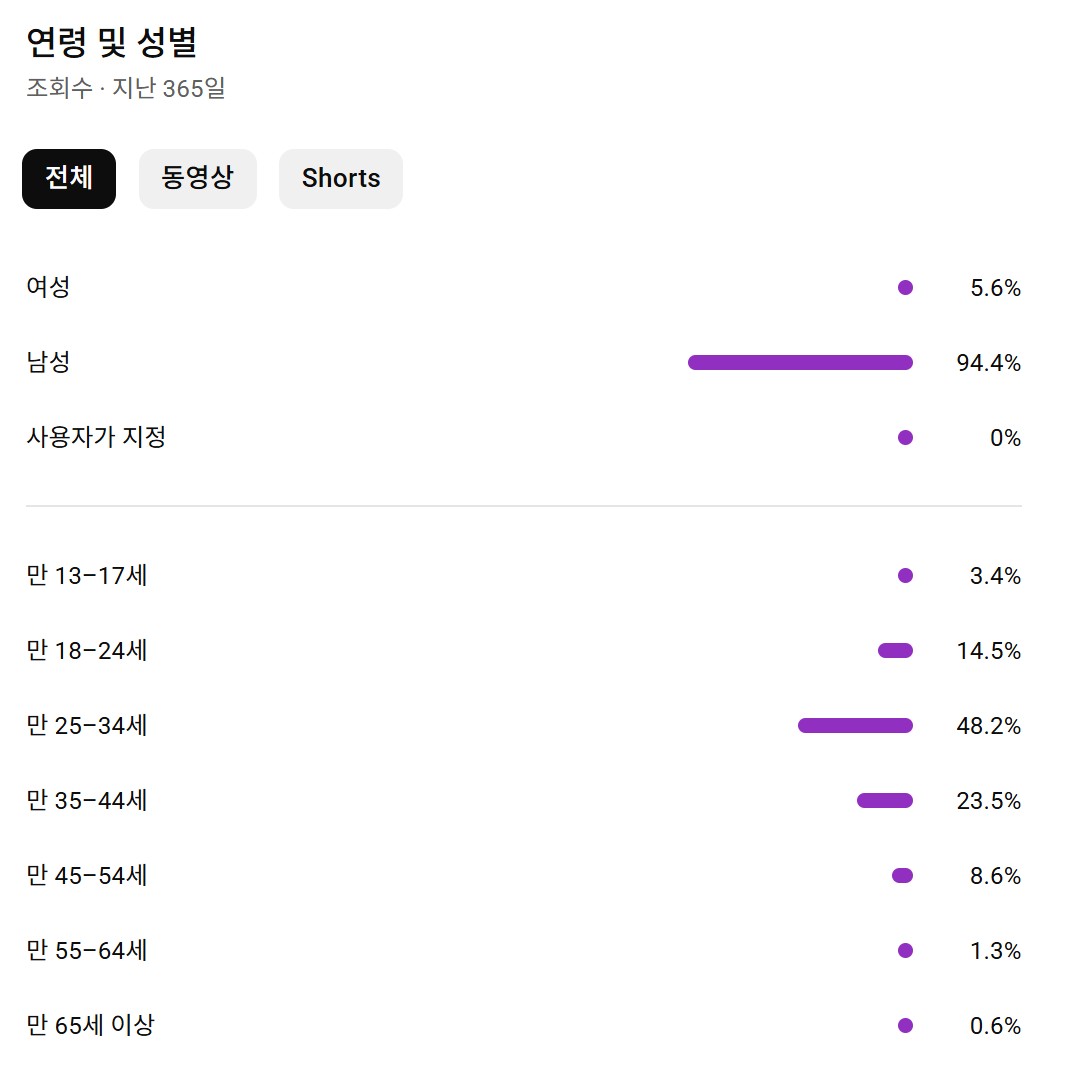
Task: Open the Shorts tab
Action: click(x=341, y=179)
